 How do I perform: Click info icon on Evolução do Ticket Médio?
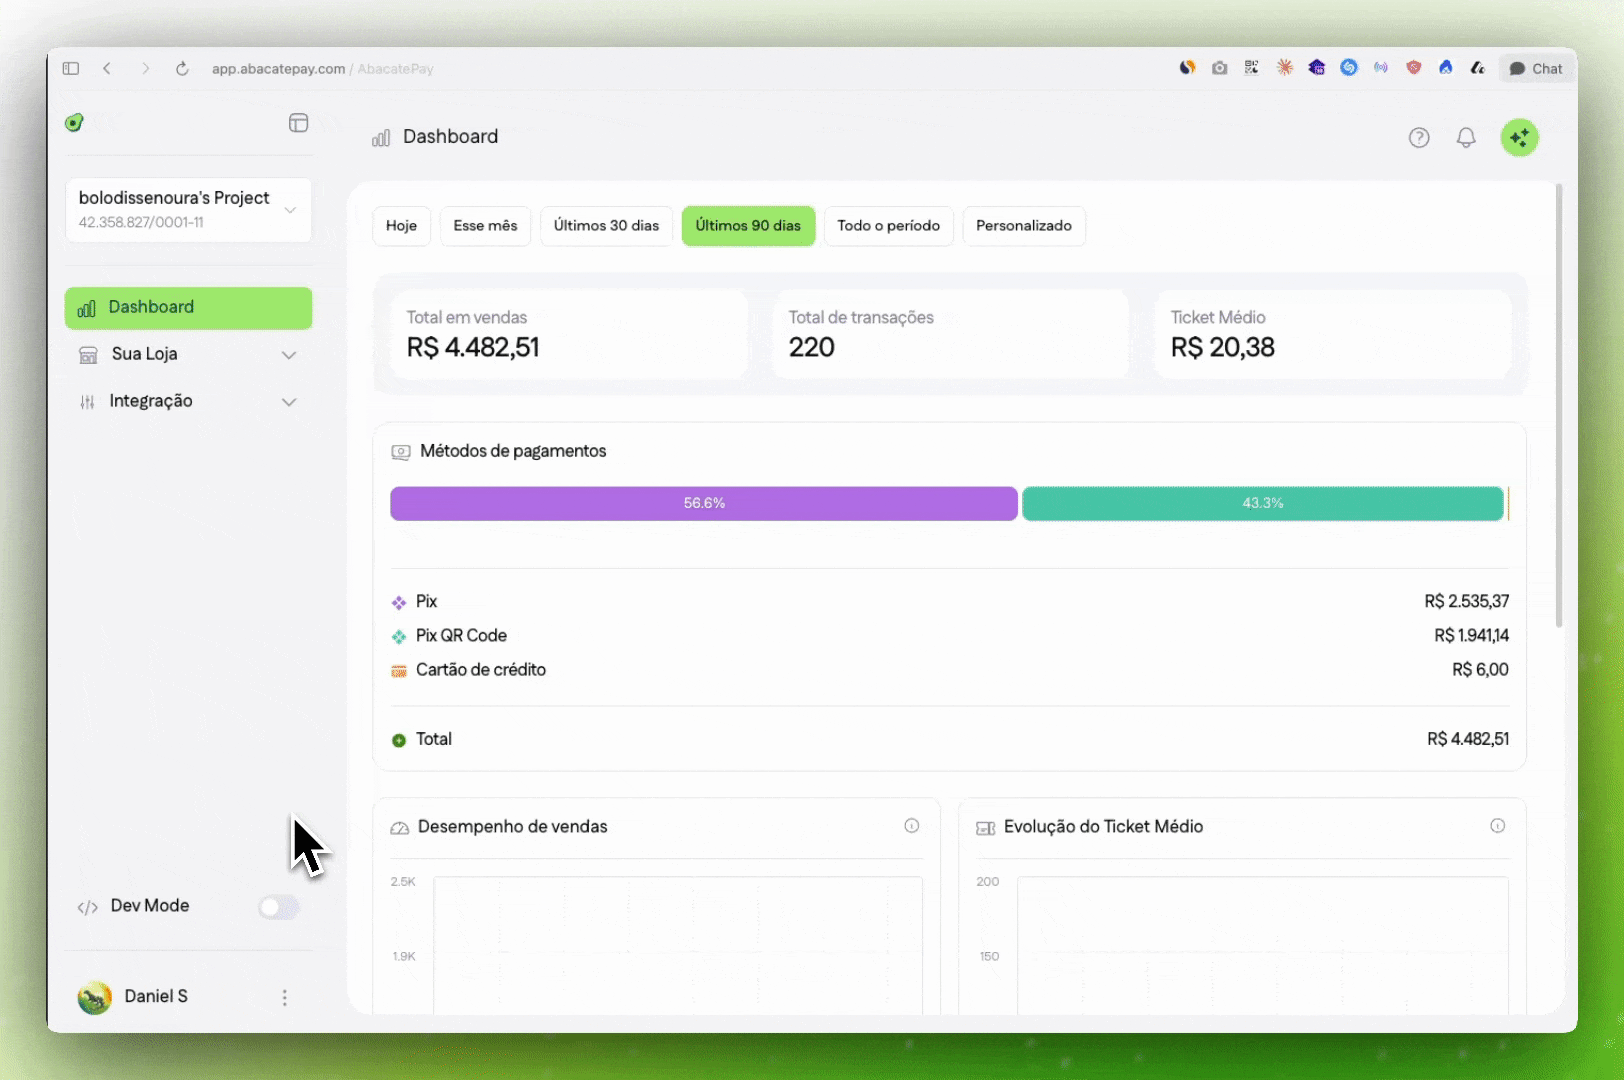click(x=1497, y=826)
